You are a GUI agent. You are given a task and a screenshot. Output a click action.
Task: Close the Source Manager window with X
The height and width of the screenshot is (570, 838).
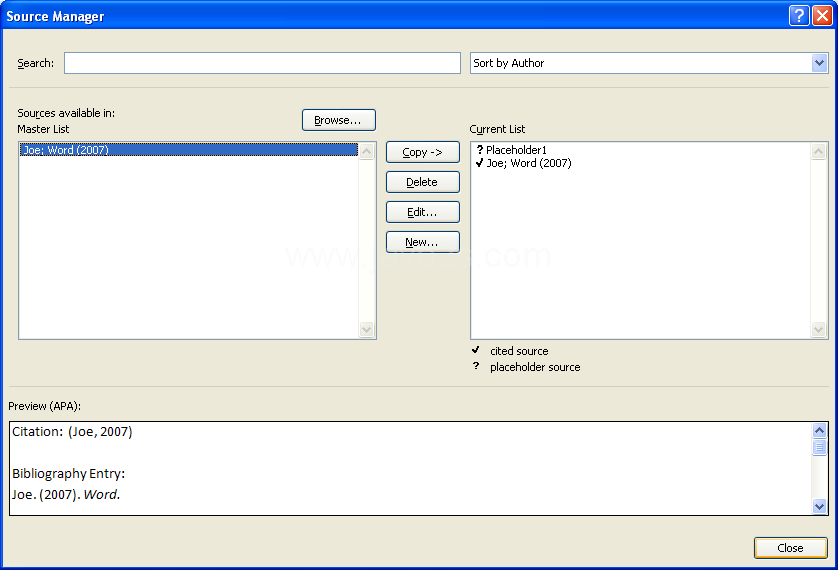822,15
